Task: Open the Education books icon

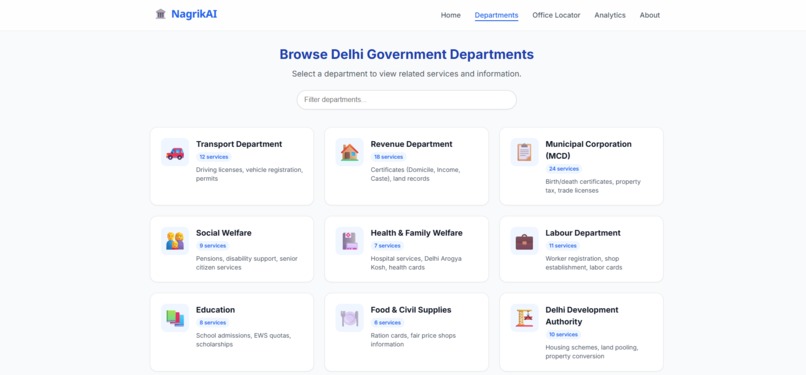Action: click(175, 318)
